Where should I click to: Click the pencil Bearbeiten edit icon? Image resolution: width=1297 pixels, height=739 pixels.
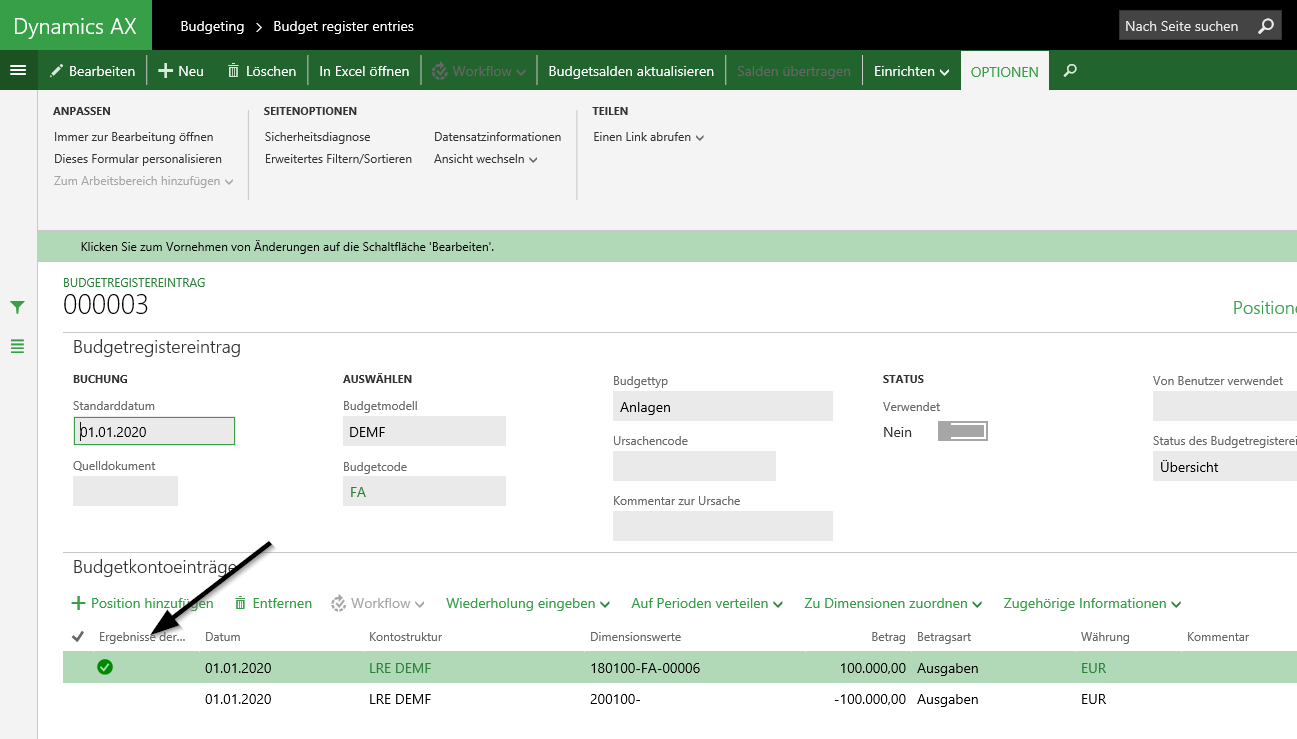tap(56, 71)
